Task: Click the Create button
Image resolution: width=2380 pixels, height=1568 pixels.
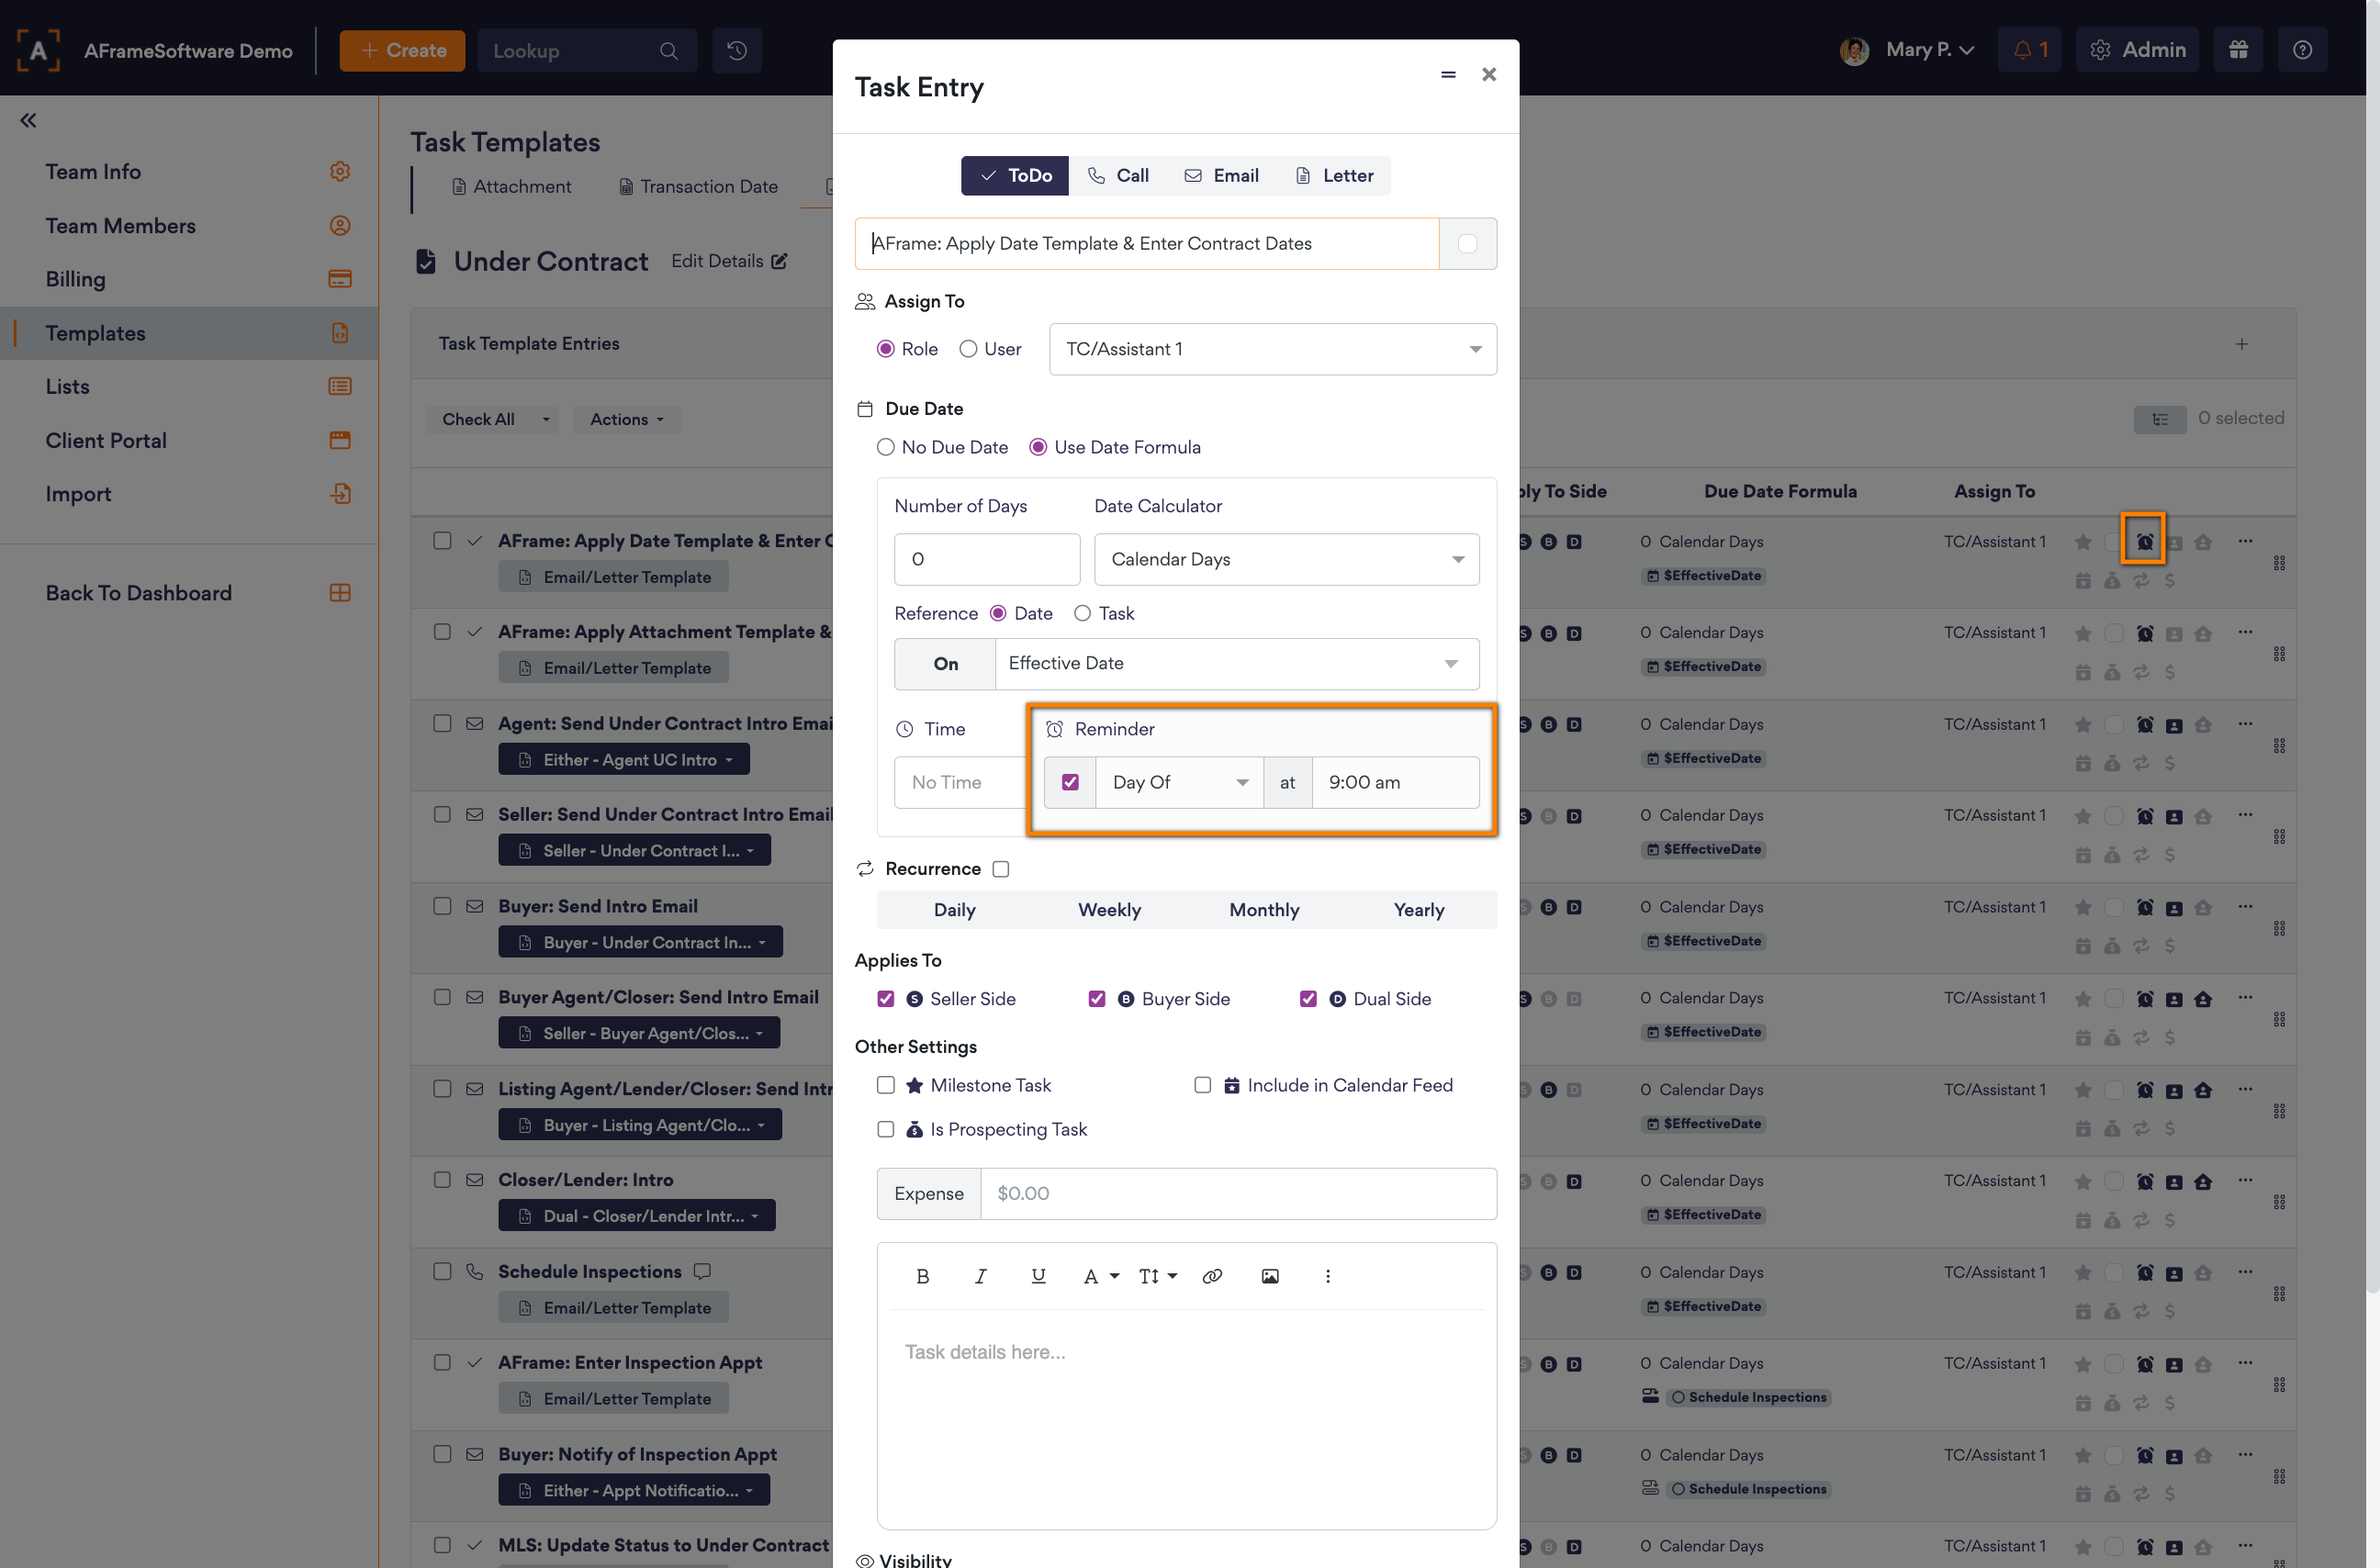Action: click(x=403, y=50)
